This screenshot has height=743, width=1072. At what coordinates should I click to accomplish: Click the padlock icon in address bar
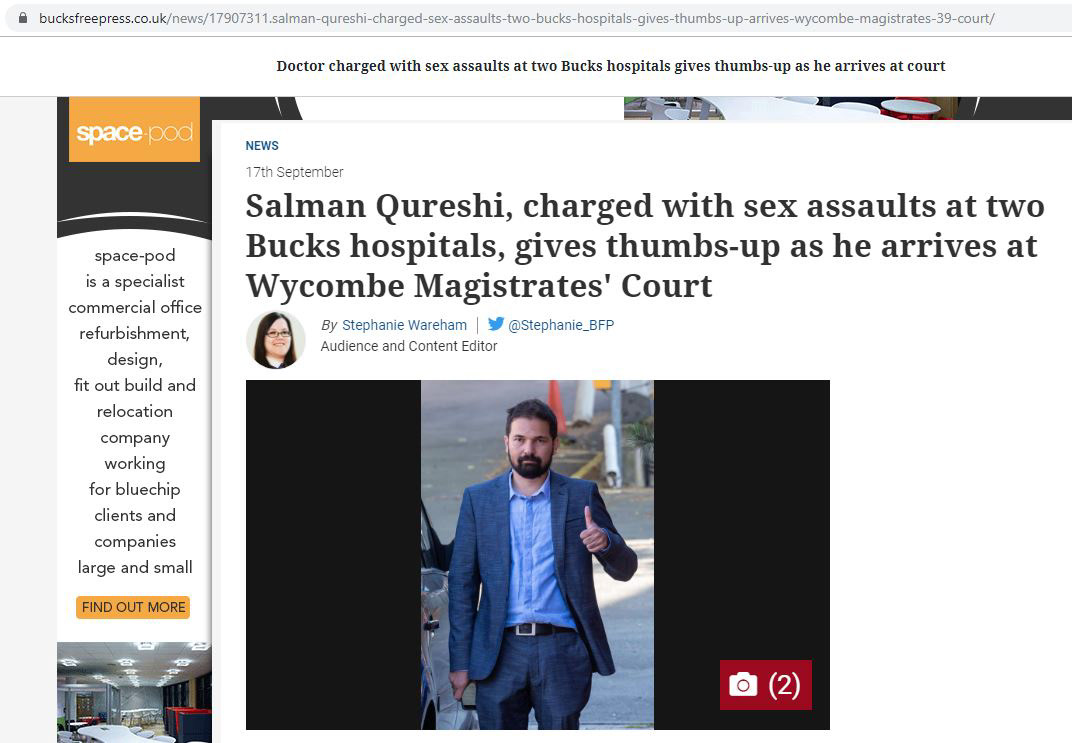click(x=23, y=18)
